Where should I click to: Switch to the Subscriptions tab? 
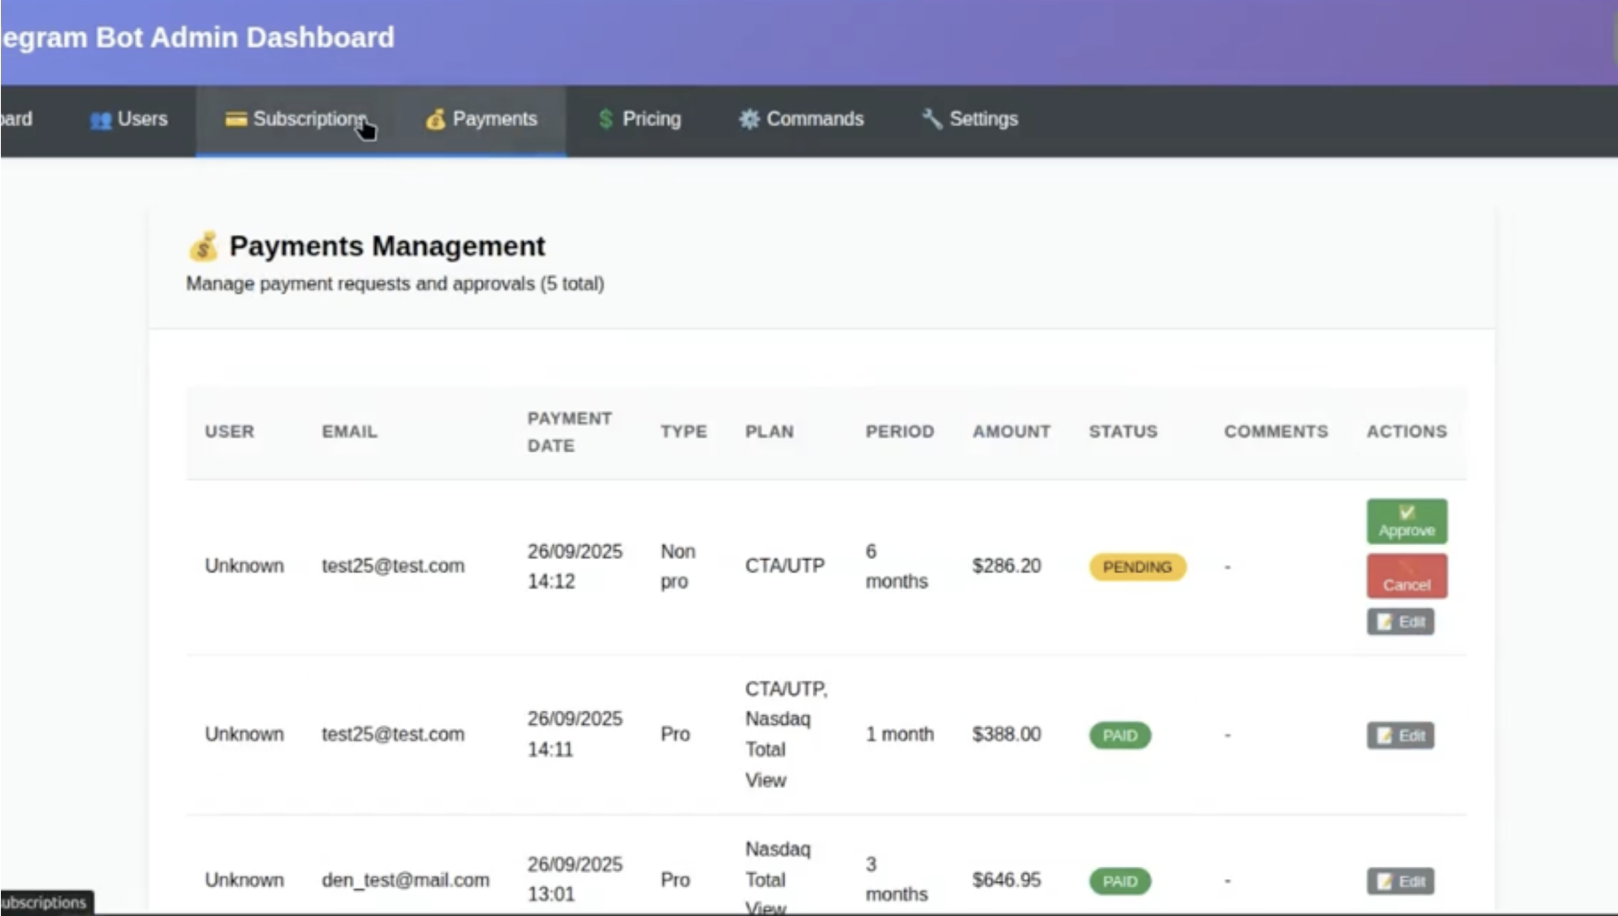point(296,119)
